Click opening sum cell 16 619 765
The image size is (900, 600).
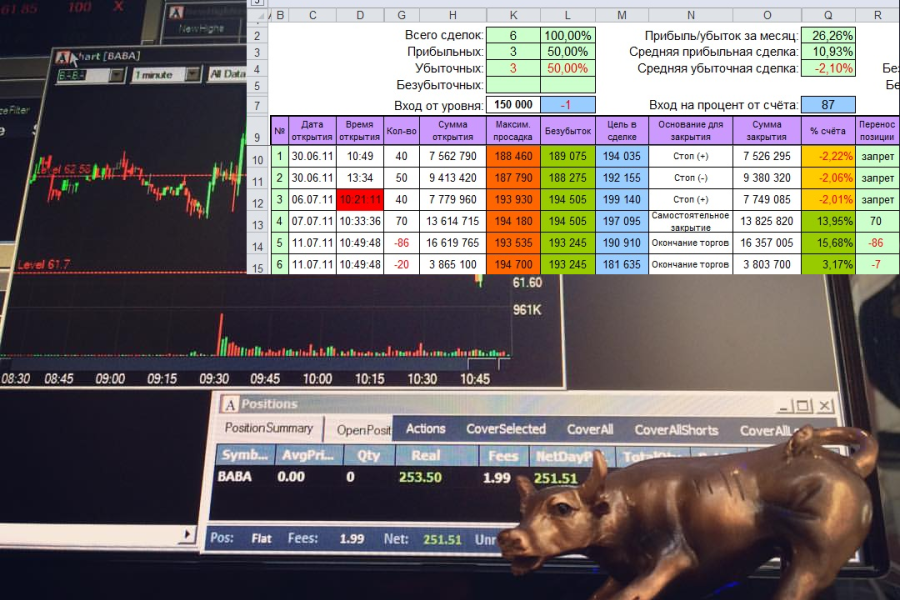pyautogui.click(x=453, y=243)
